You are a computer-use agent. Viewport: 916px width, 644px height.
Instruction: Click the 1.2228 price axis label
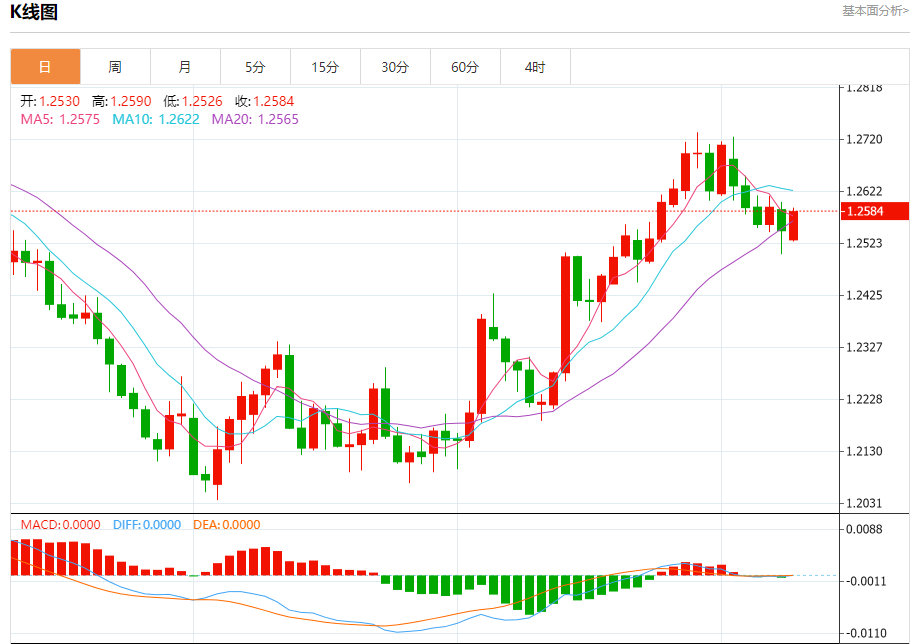(864, 399)
